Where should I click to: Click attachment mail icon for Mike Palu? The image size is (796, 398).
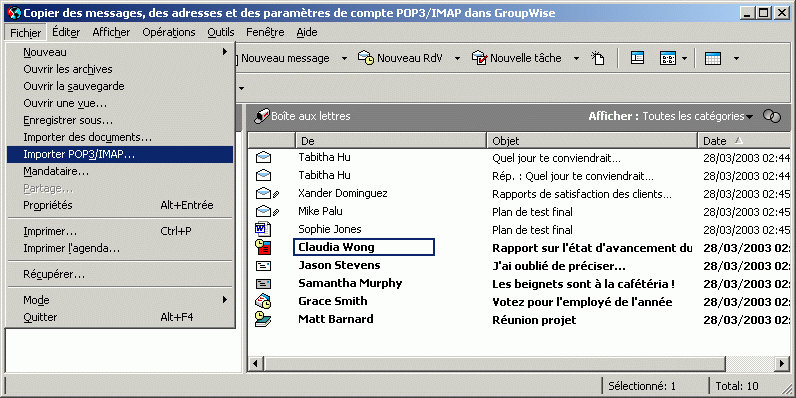(267, 211)
